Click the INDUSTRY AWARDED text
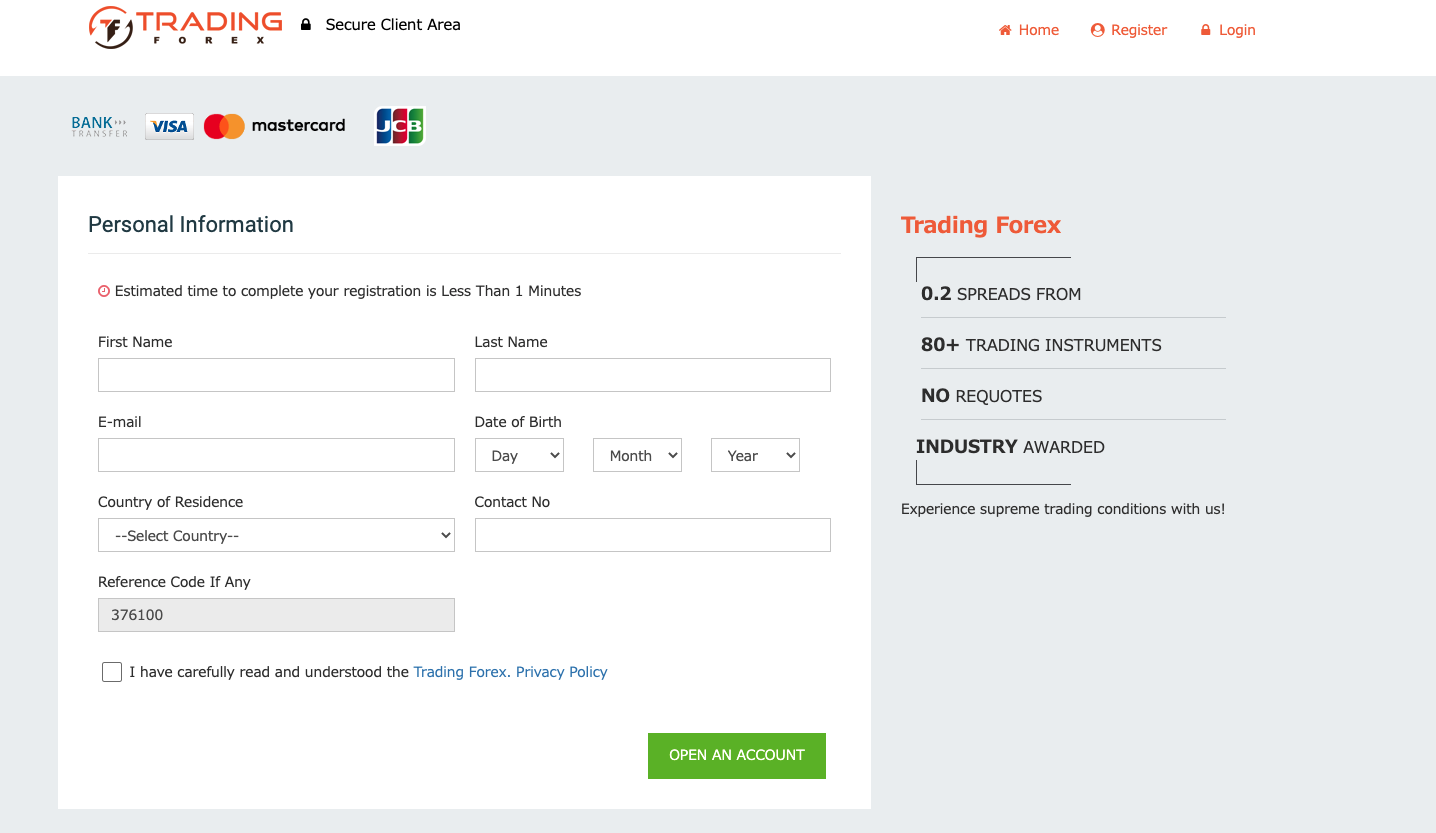 1010,447
